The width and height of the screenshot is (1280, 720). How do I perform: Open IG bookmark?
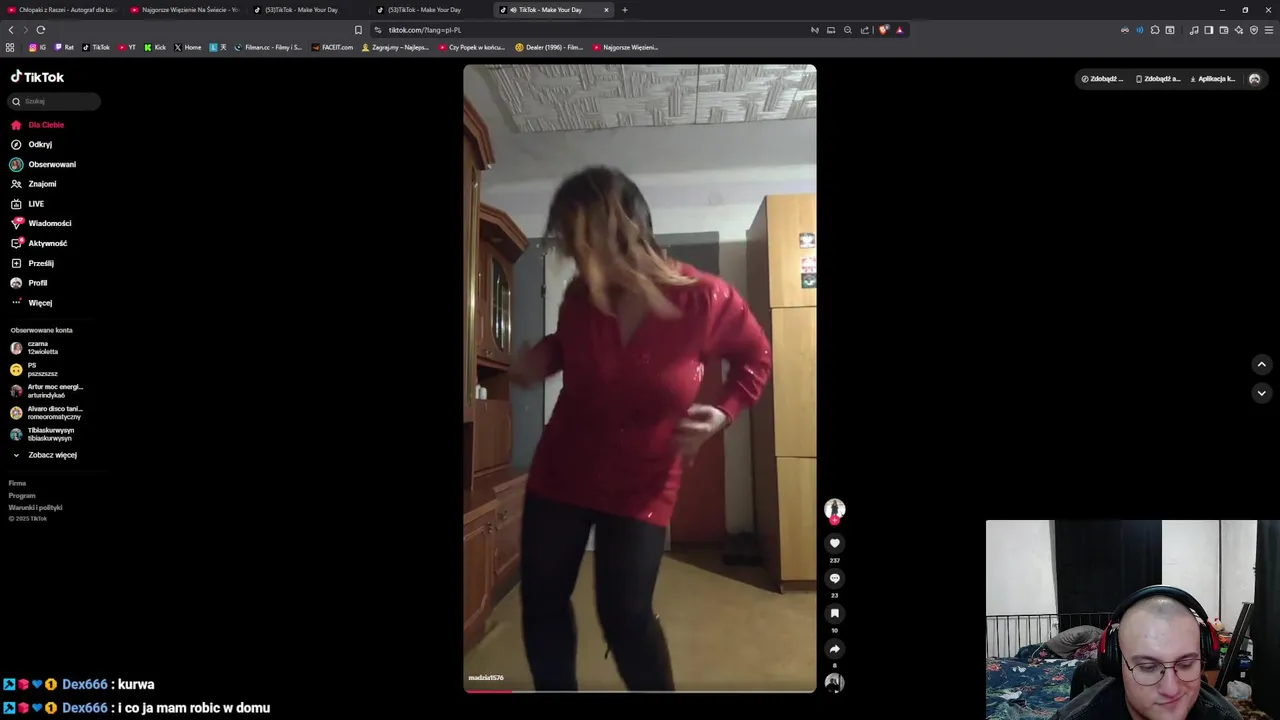pos(38,47)
